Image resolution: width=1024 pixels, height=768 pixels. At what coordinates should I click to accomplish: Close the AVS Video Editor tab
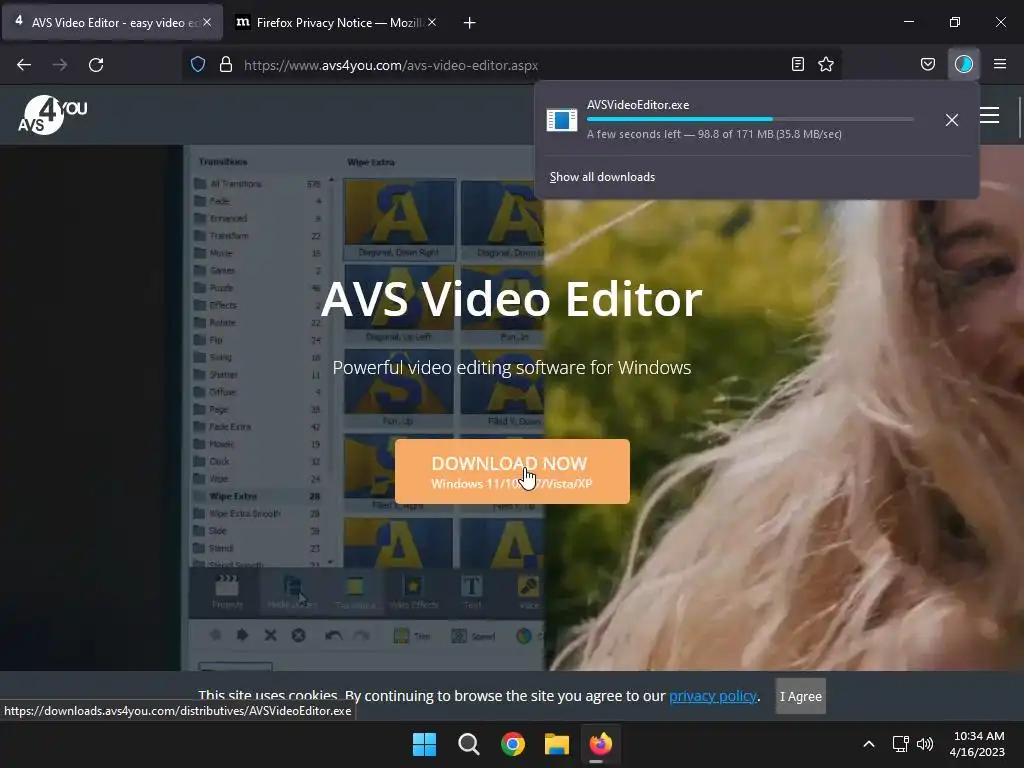[207, 22]
